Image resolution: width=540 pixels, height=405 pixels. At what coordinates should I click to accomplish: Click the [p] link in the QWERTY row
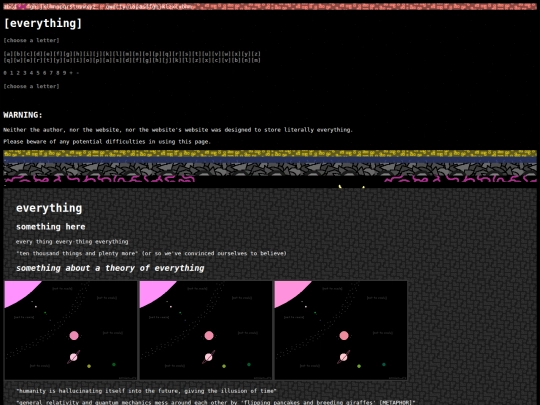click(97, 60)
